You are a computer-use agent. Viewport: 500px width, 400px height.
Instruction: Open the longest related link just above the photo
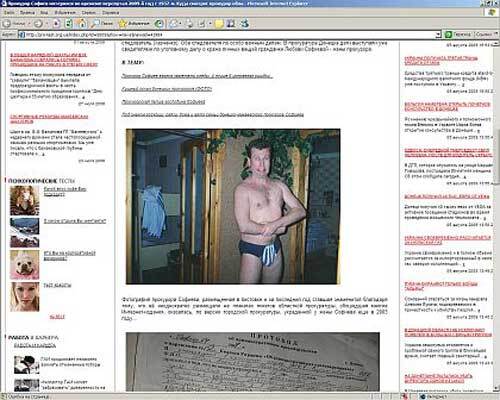(x=212, y=115)
